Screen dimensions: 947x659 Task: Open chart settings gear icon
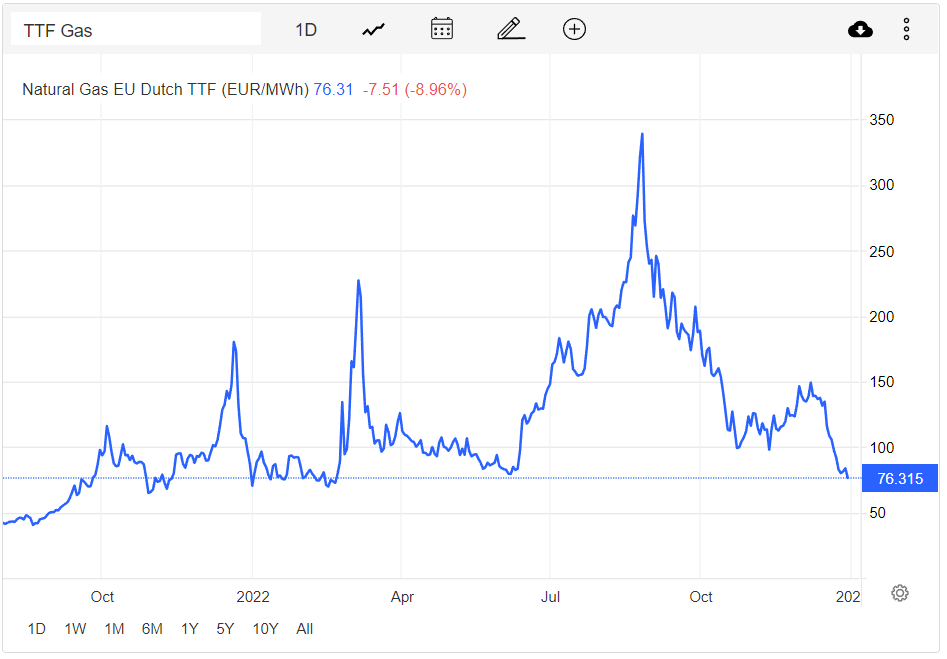899,594
